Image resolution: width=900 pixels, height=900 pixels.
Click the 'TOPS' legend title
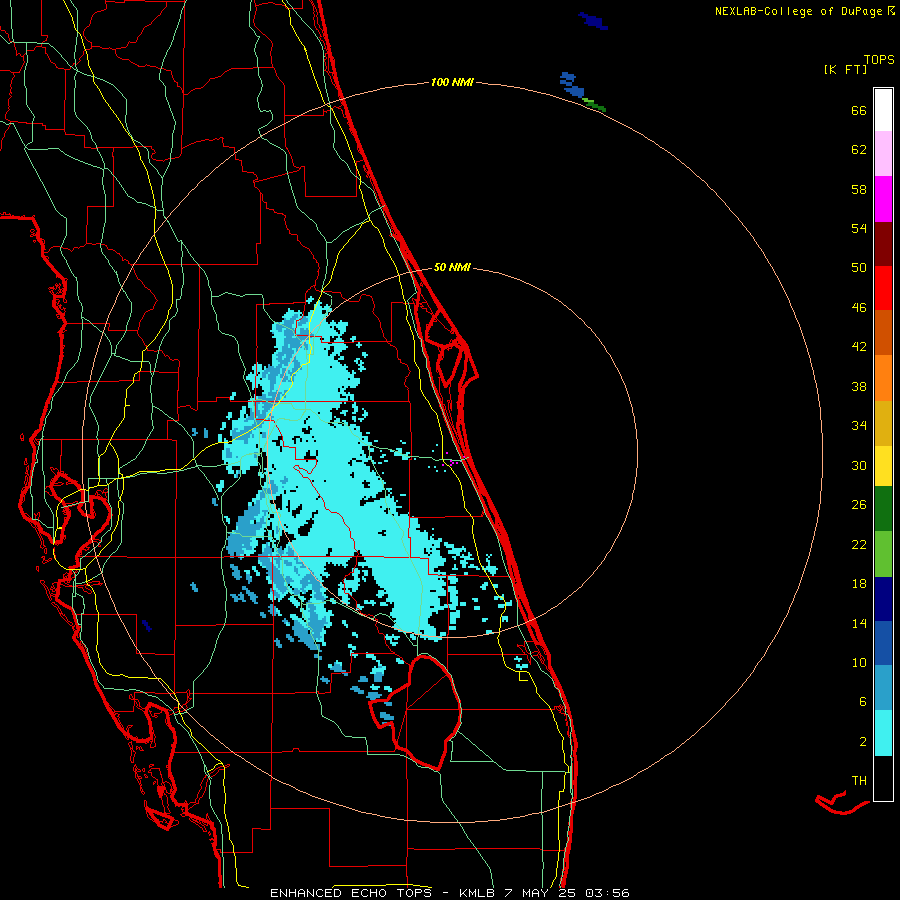(879, 59)
